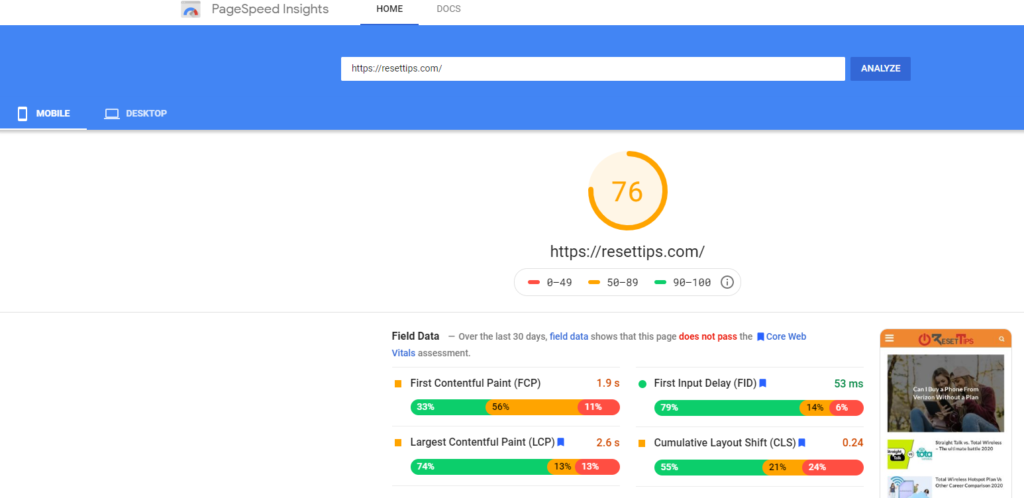Open the score legend info icon
The height and width of the screenshot is (498, 1024).
pos(727,283)
